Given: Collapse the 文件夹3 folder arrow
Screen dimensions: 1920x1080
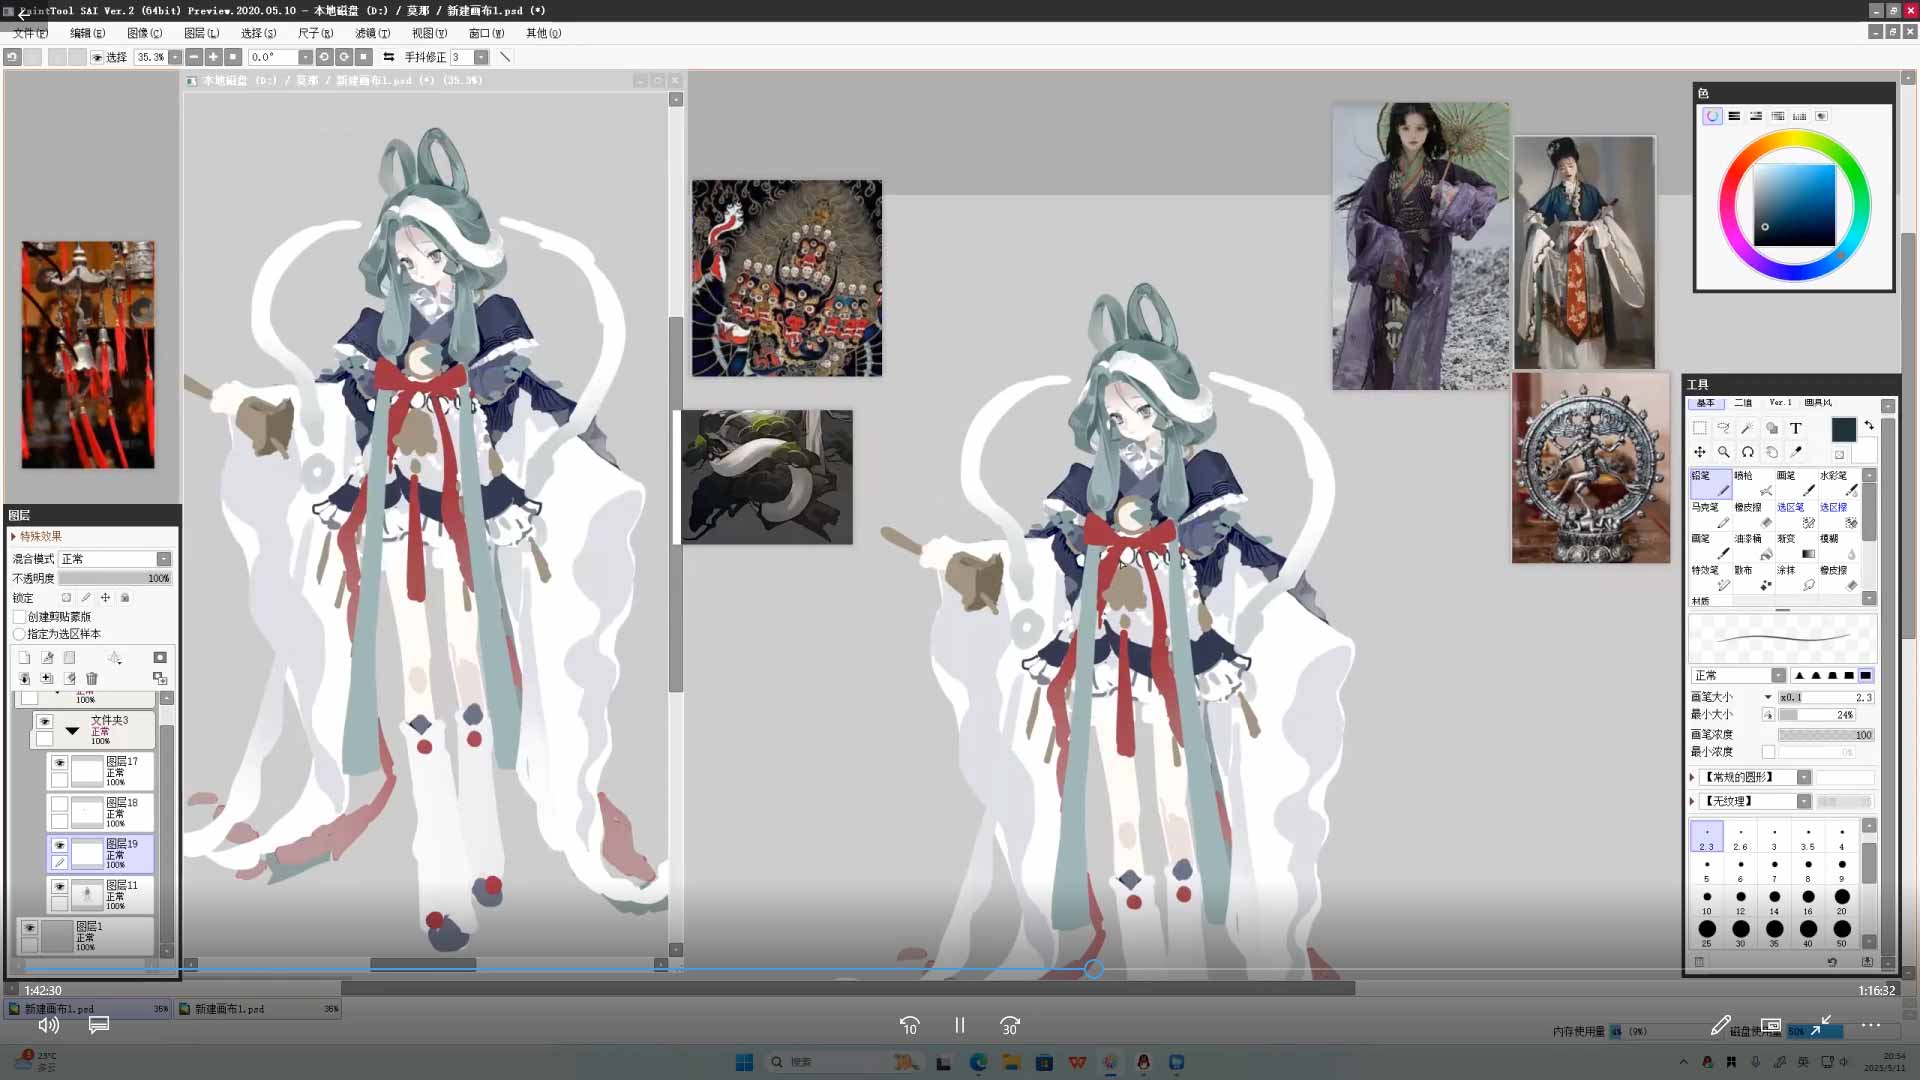Looking at the screenshot, I should click(72, 731).
